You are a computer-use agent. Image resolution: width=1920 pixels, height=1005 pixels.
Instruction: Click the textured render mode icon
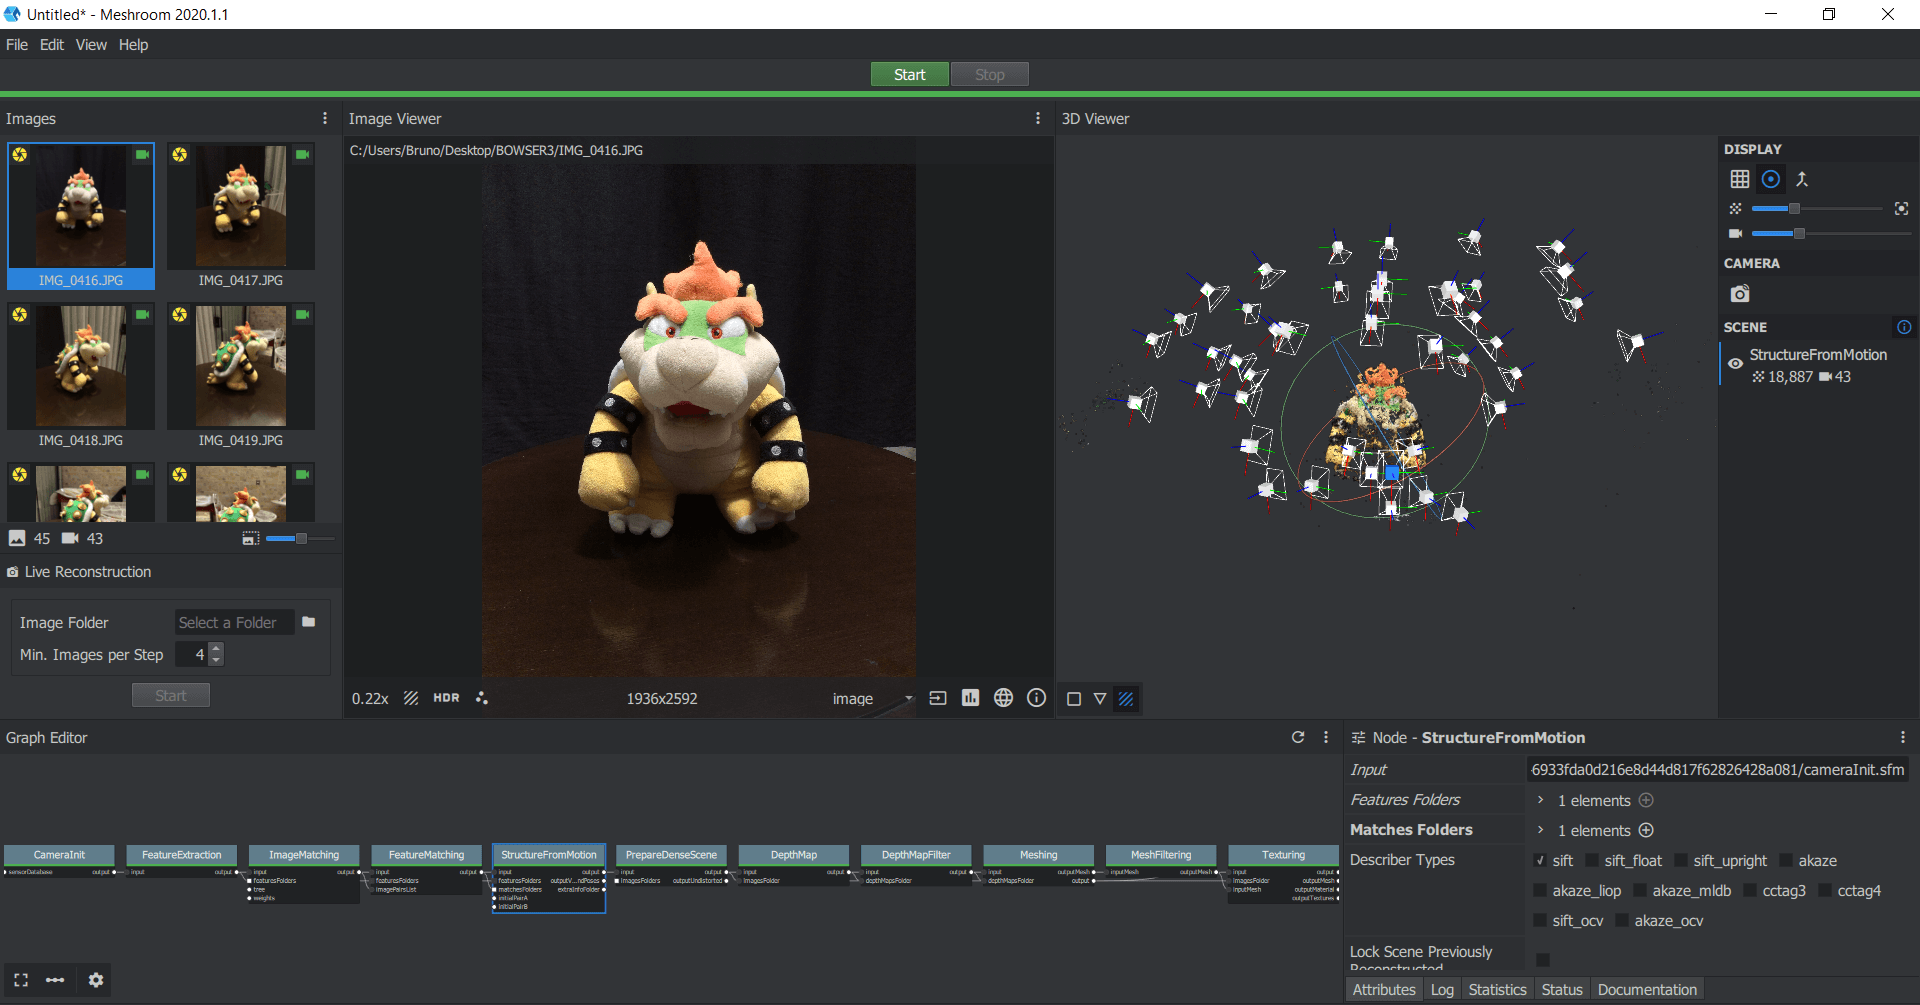click(x=1126, y=699)
